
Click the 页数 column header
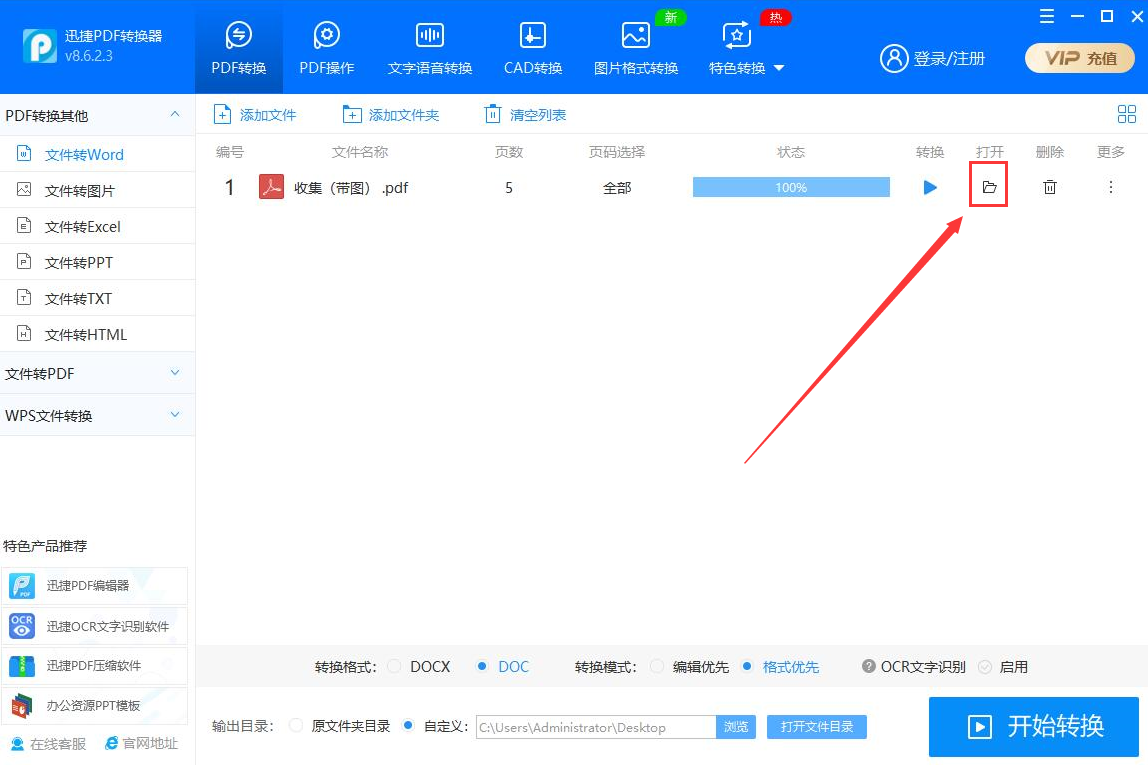coord(509,152)
